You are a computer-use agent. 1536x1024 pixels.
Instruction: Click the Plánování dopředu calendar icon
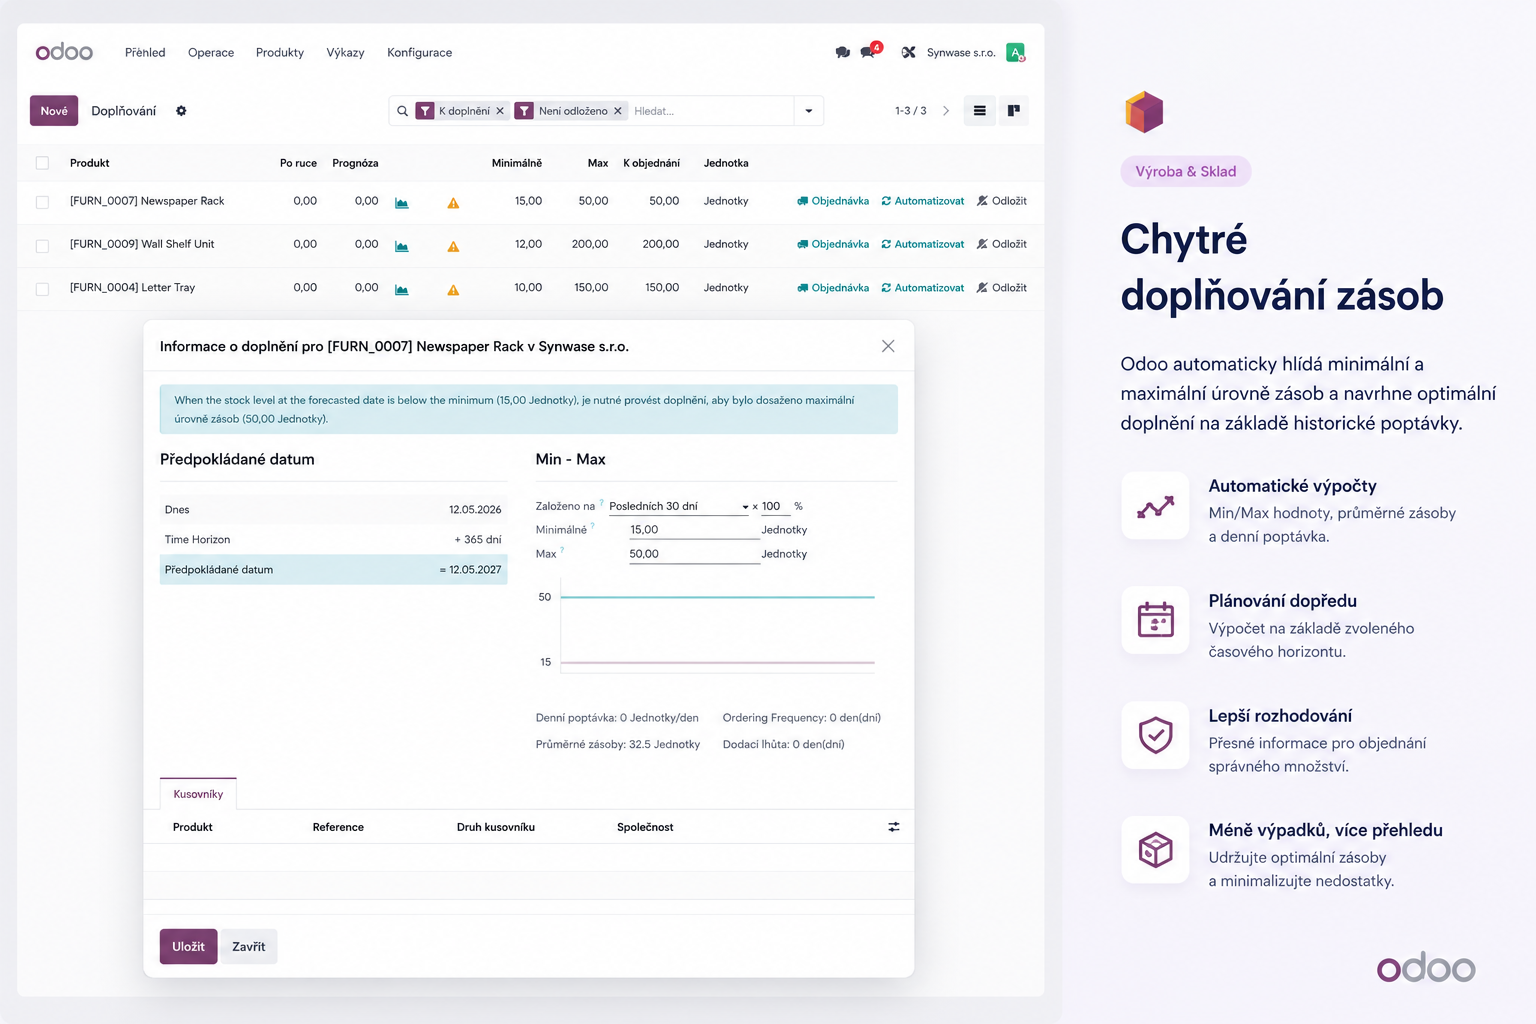point(1155,620)
